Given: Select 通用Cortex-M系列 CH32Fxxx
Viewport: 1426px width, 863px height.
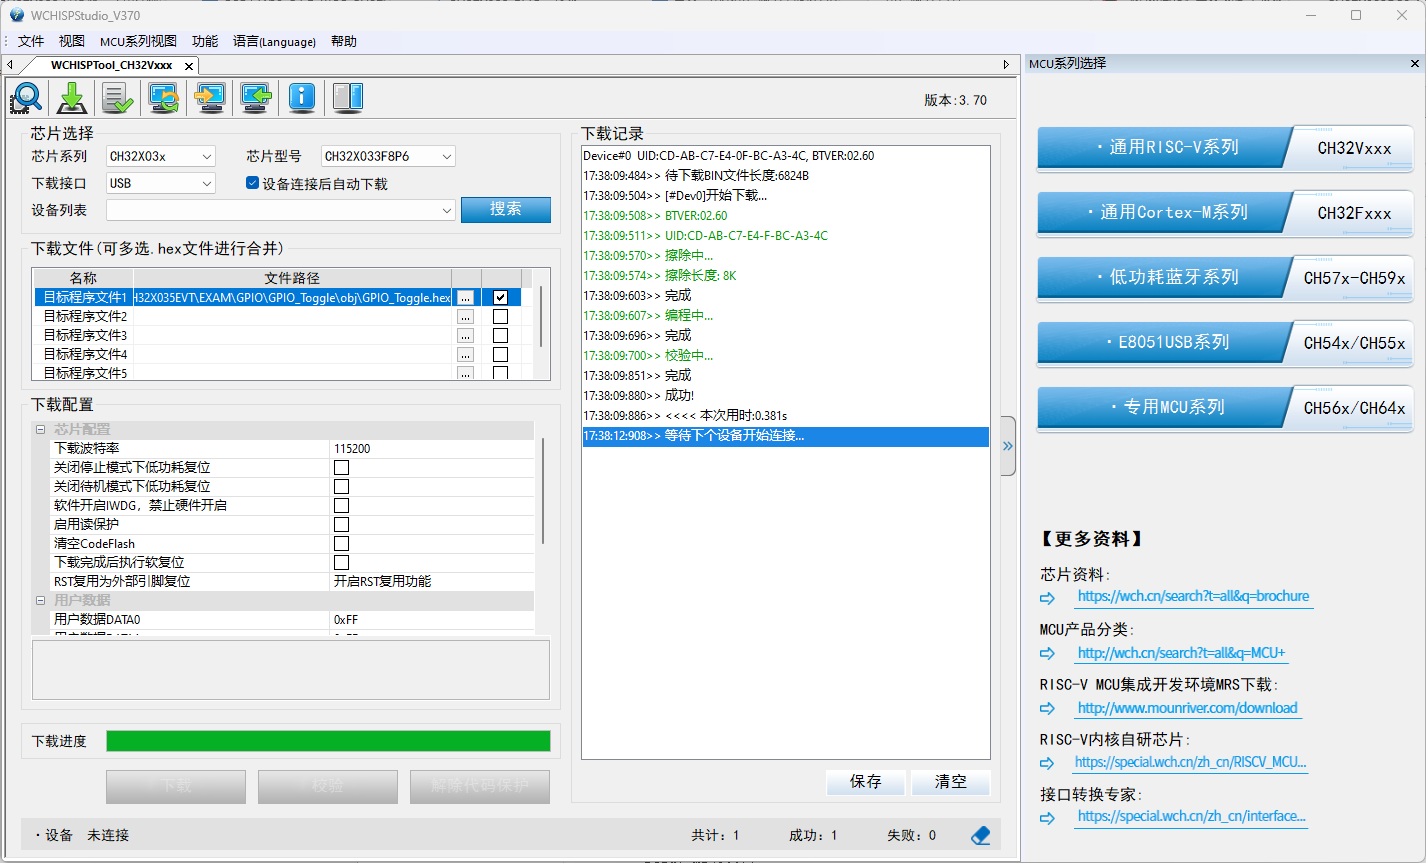Looking at the screenshot, I should pos(1225,213).
